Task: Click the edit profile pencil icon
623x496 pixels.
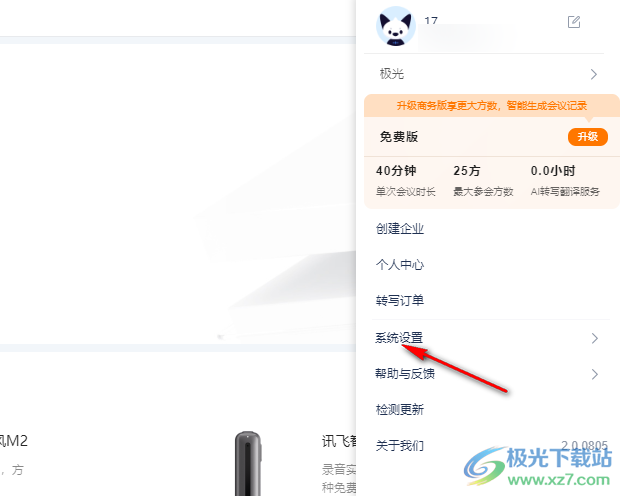Action: pos(574,22)
